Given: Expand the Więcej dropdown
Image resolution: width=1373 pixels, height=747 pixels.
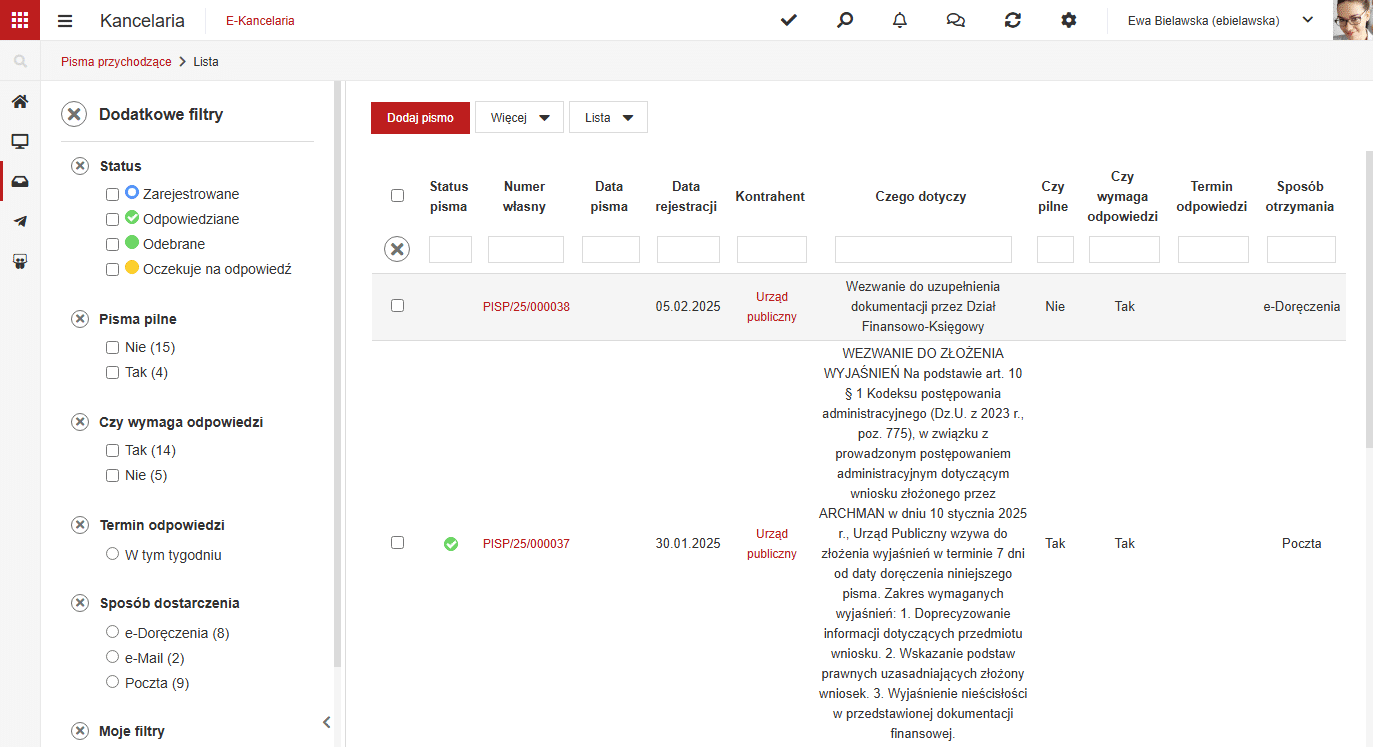Looking at the screenshot, I should click(519, 117).
